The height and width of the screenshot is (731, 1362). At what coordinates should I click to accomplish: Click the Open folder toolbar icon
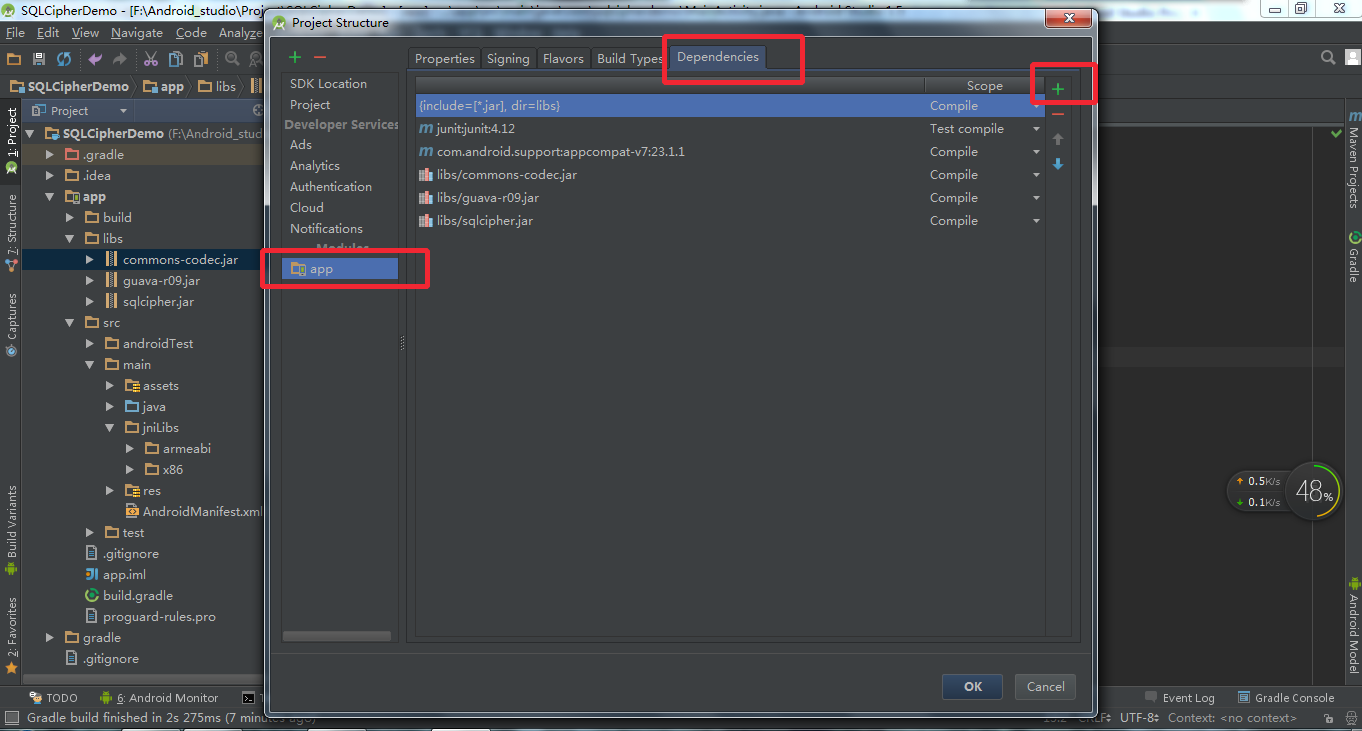point(13,59)
